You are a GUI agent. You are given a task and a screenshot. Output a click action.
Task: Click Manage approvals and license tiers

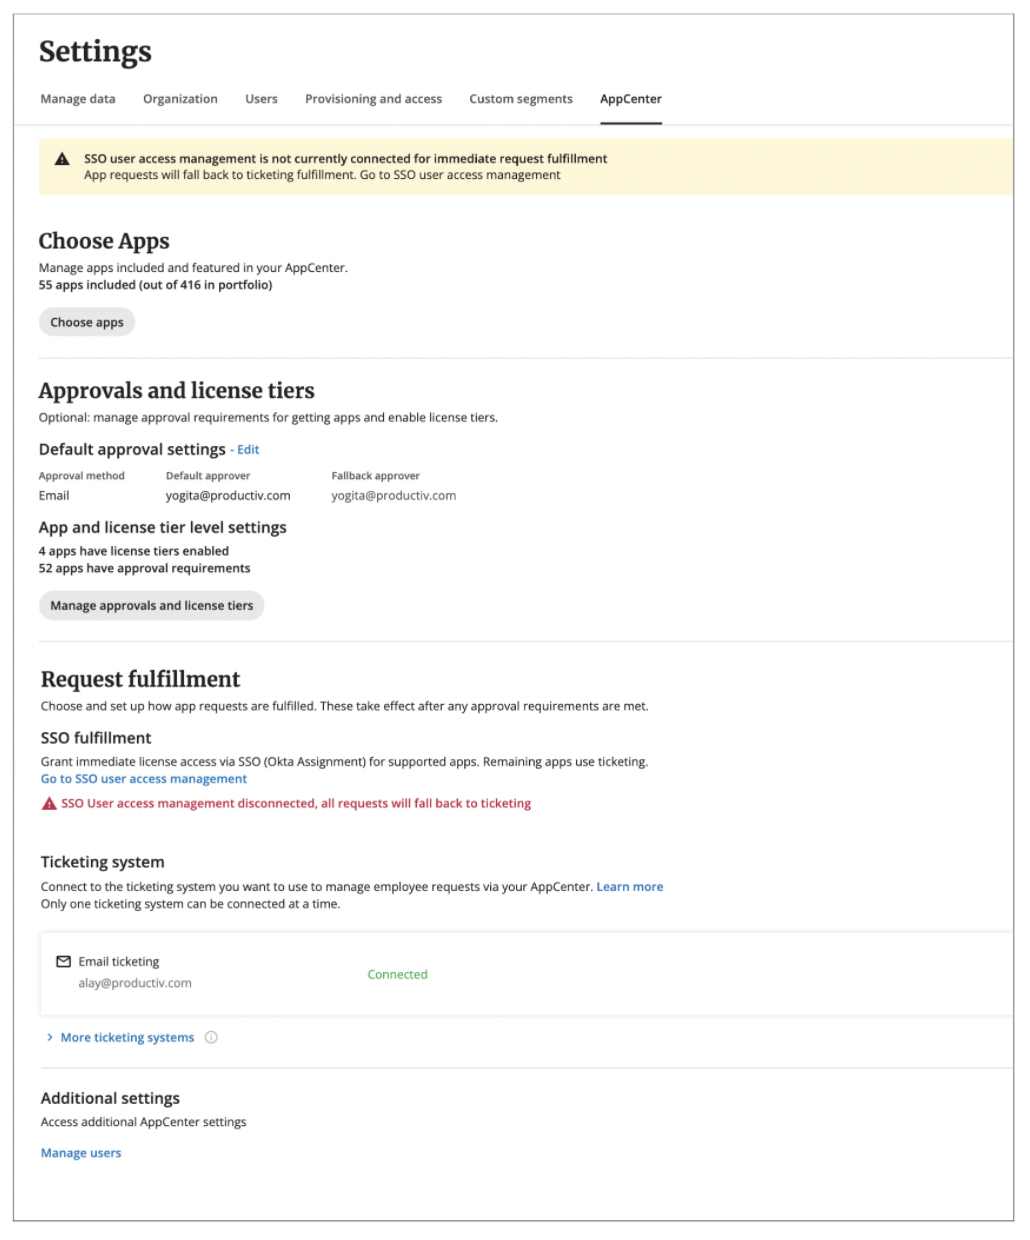tap(151, 605)
